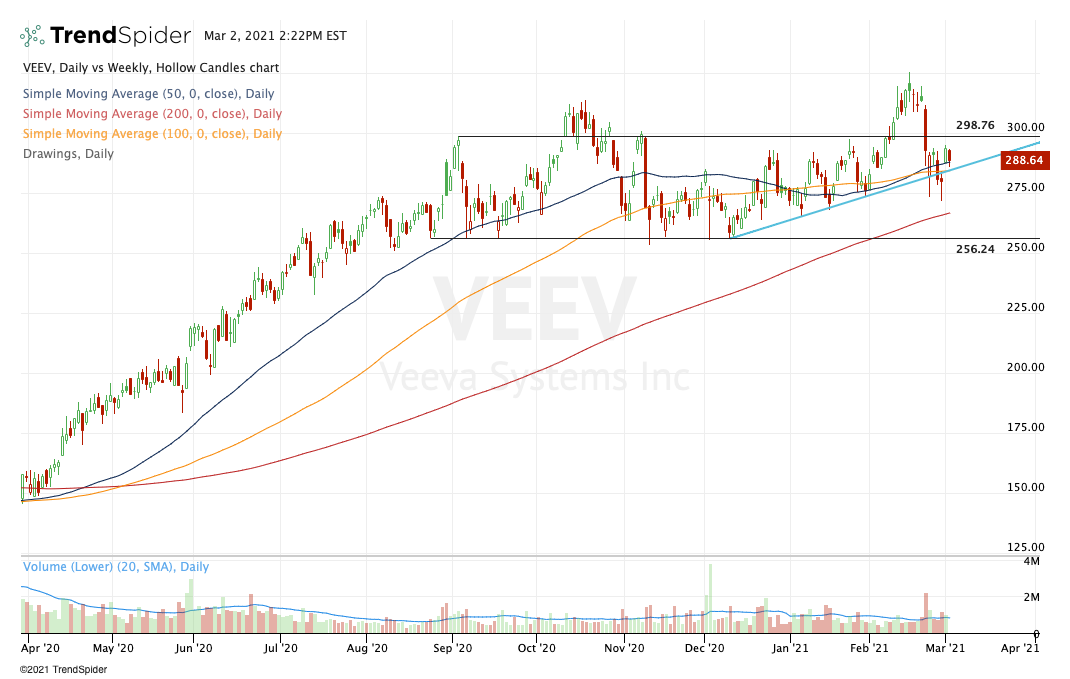Expand the Volume (Lower) indicator label
The height and width of the screenshot is (679, 1070).
pyautogui.click(x=116, y=567)
